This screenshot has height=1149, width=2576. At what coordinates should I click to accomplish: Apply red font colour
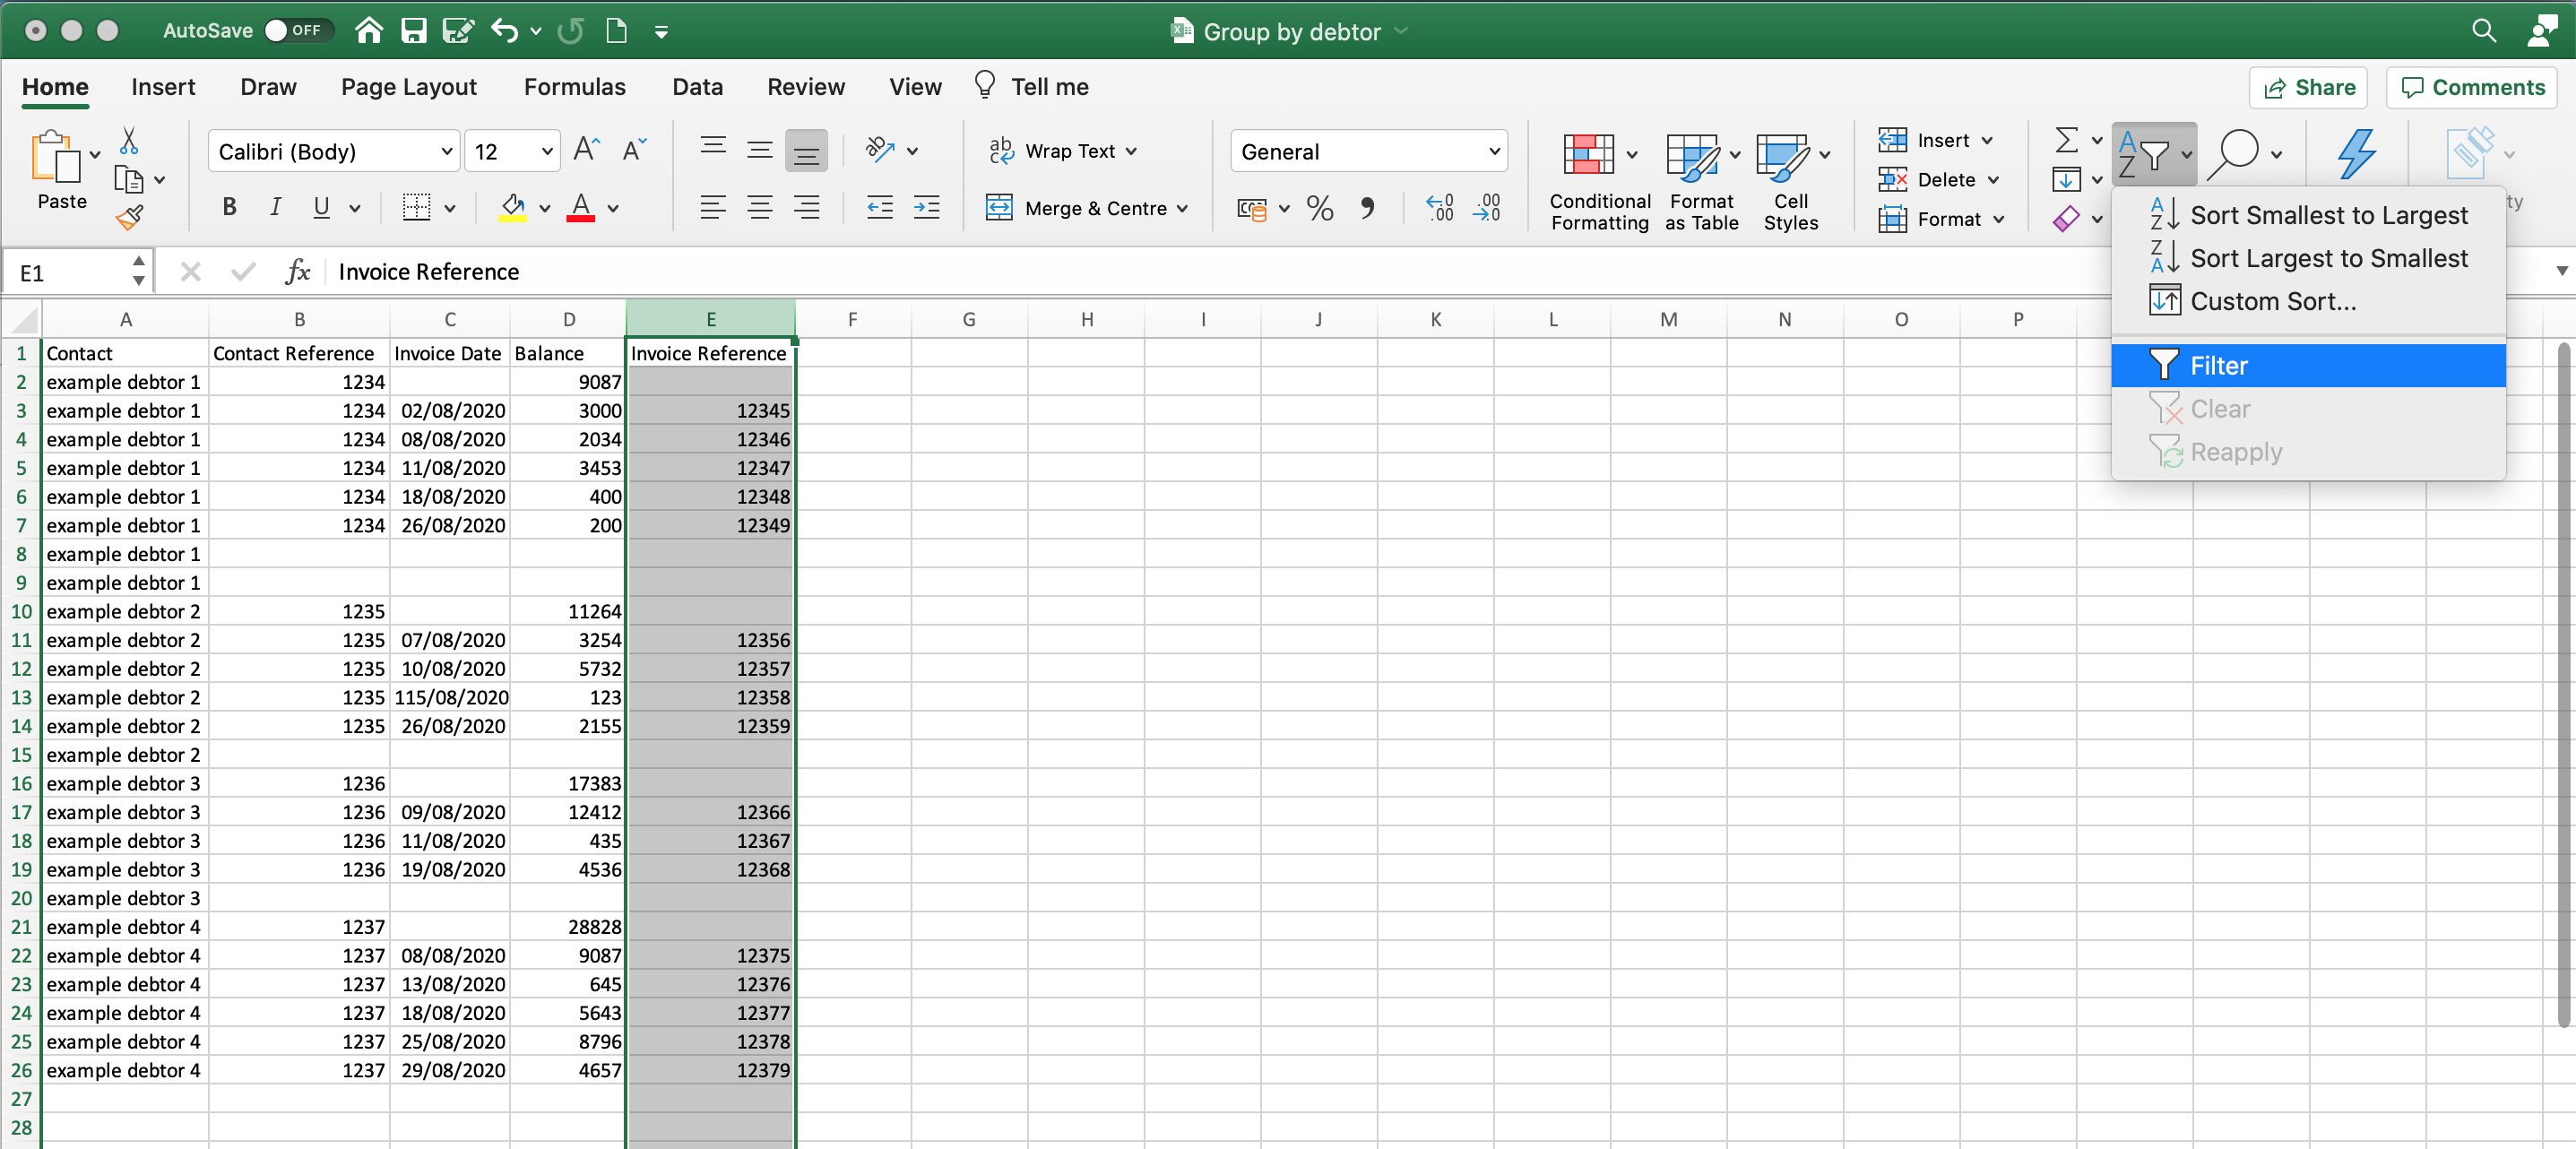(581, 208)
